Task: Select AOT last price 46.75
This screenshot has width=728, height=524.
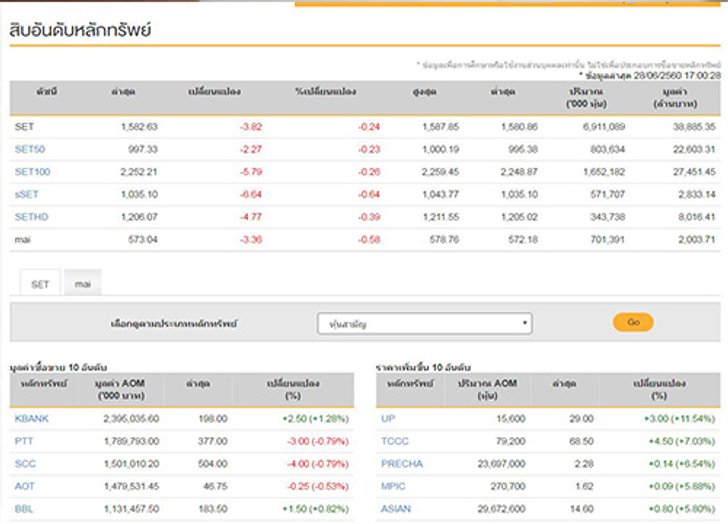Action: coord(215,486)
